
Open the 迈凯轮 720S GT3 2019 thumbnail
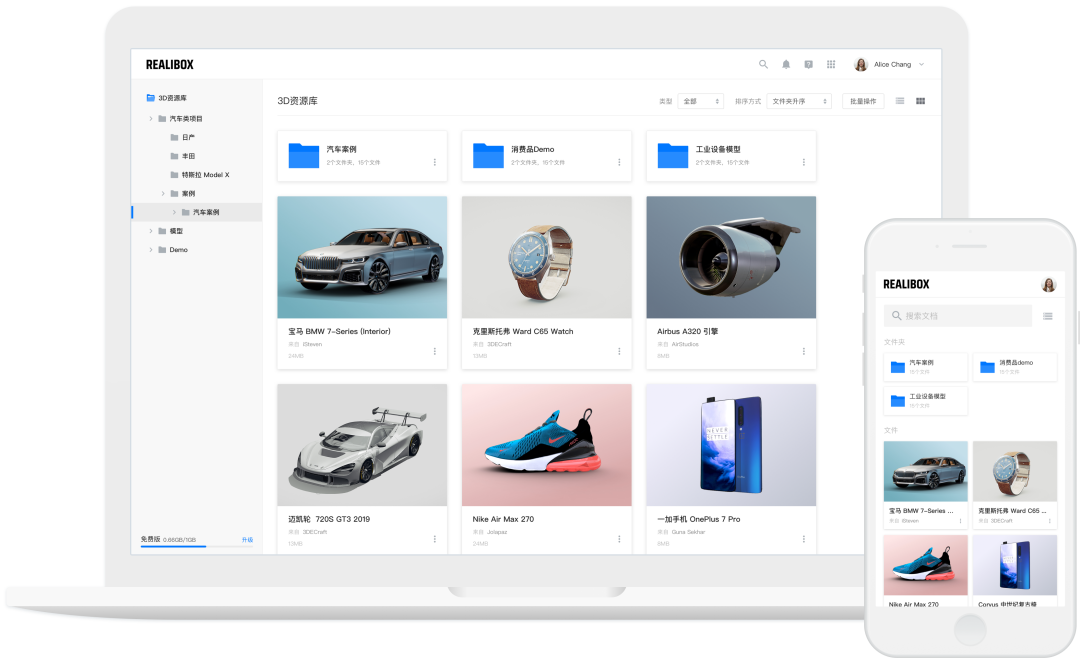(x=362, y=445)
